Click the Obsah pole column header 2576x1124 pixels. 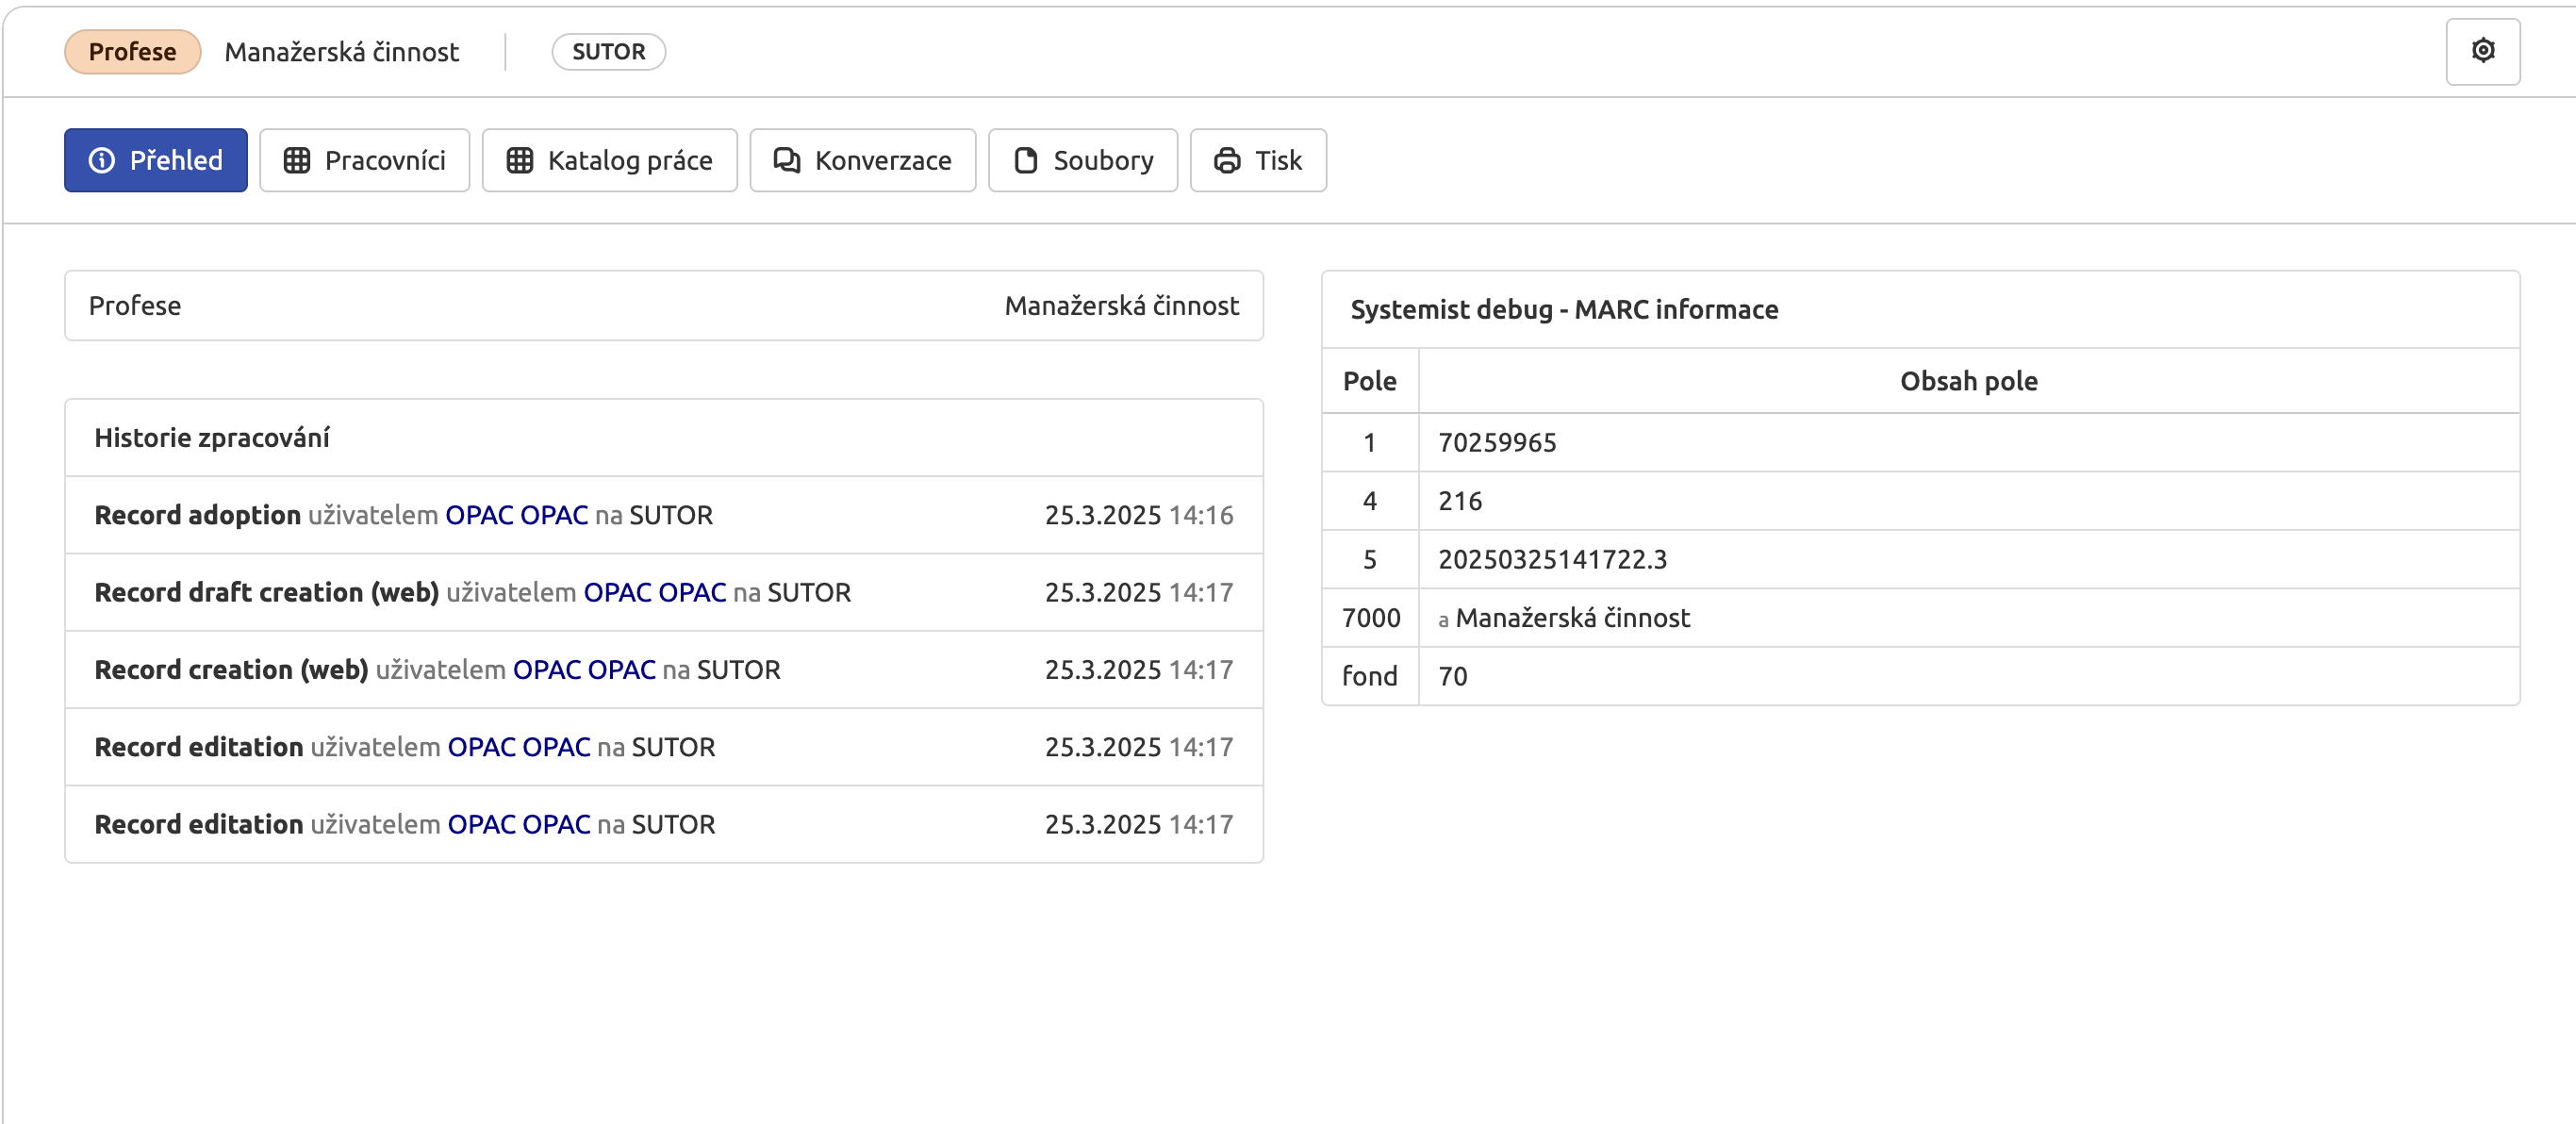[1967, 381]
